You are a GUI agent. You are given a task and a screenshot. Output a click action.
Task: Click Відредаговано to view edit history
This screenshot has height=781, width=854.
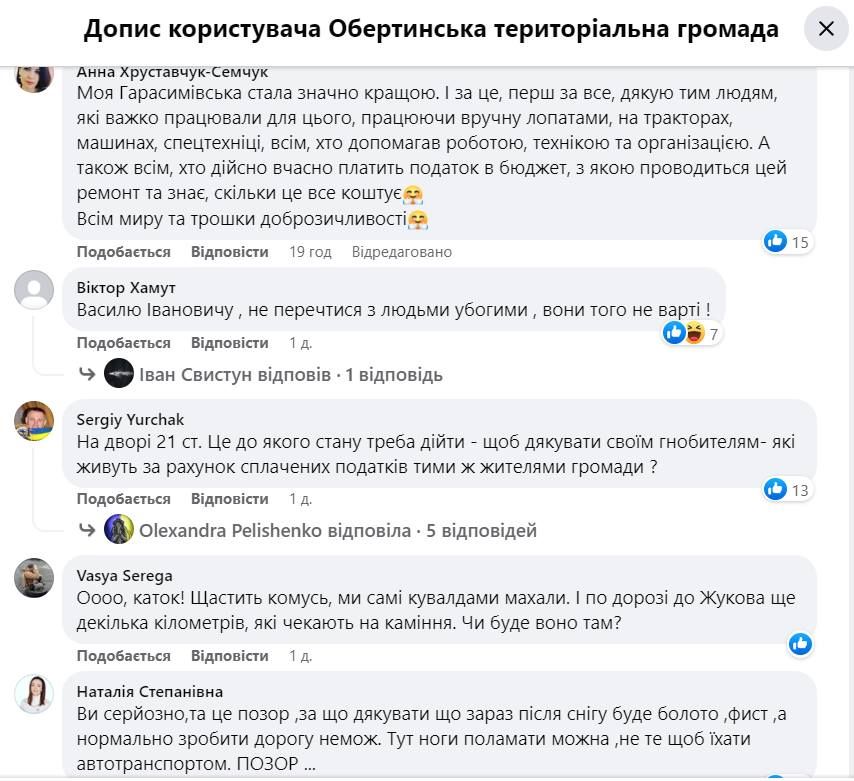(401, 252)
